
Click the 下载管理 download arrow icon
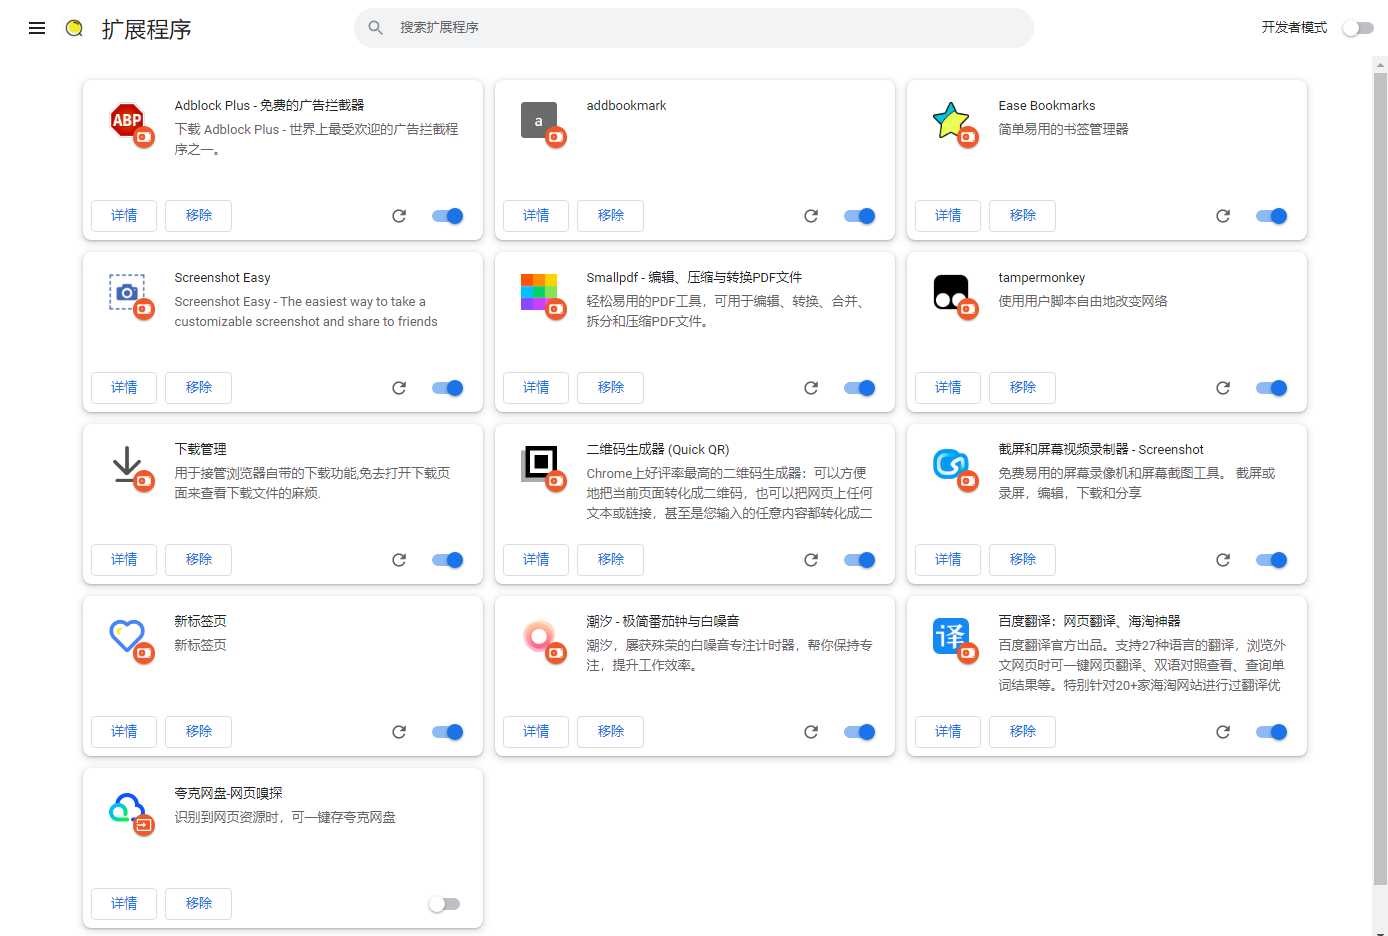click(127, 464)
